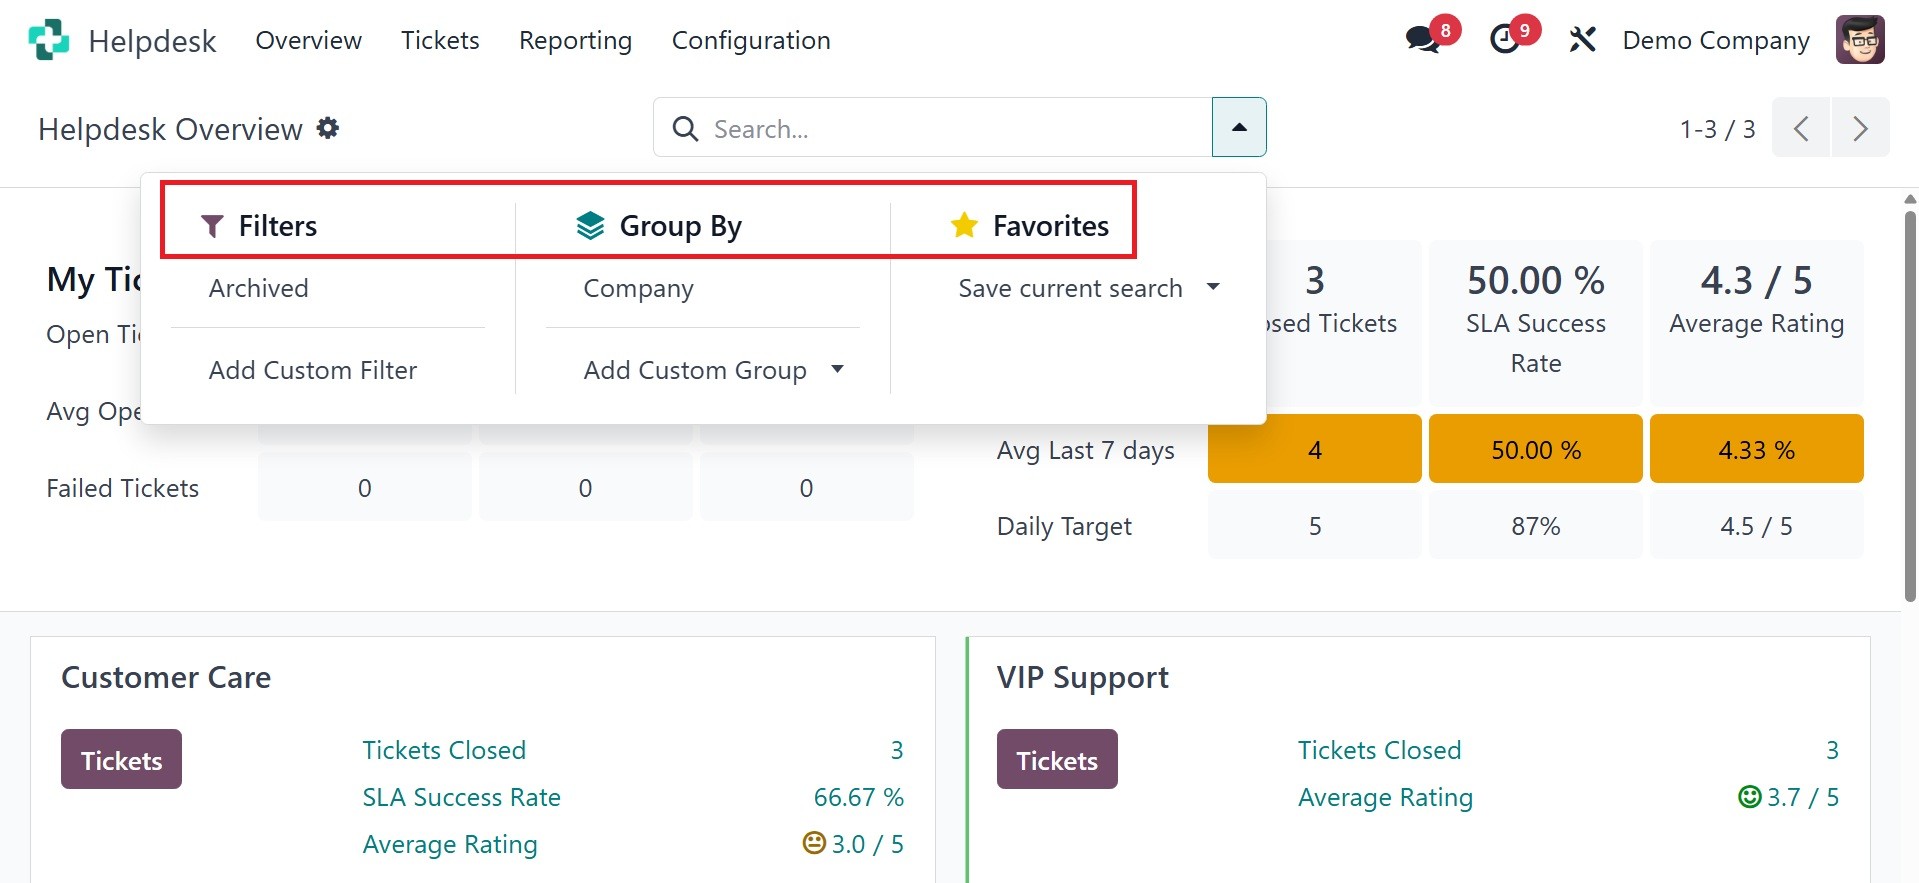The image size is (1919, 883).
Task: Click the debug tools wrench icon
Action: click(x=1582, y=40)
